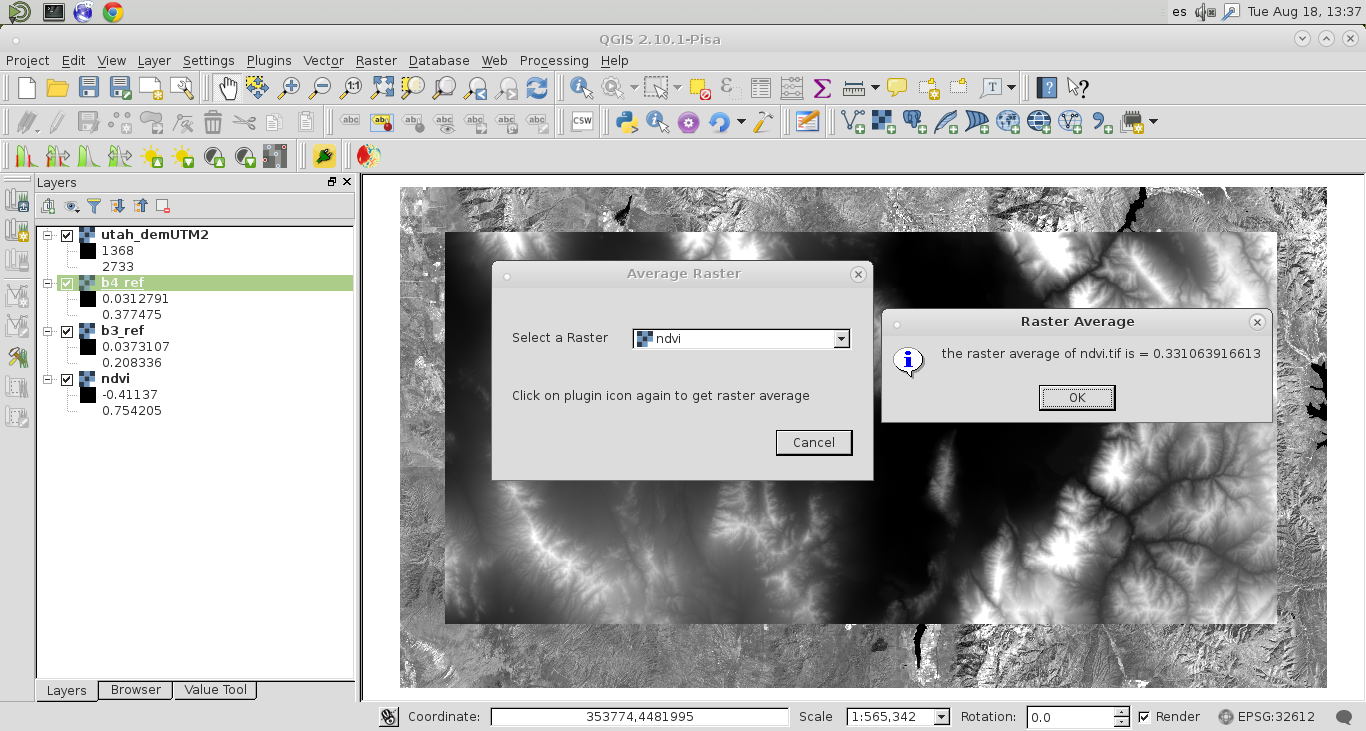The height and width of the screenshot is (731, 1366).
Task: Click Cancel in Average Raster dialog
Action: (814, 443)
